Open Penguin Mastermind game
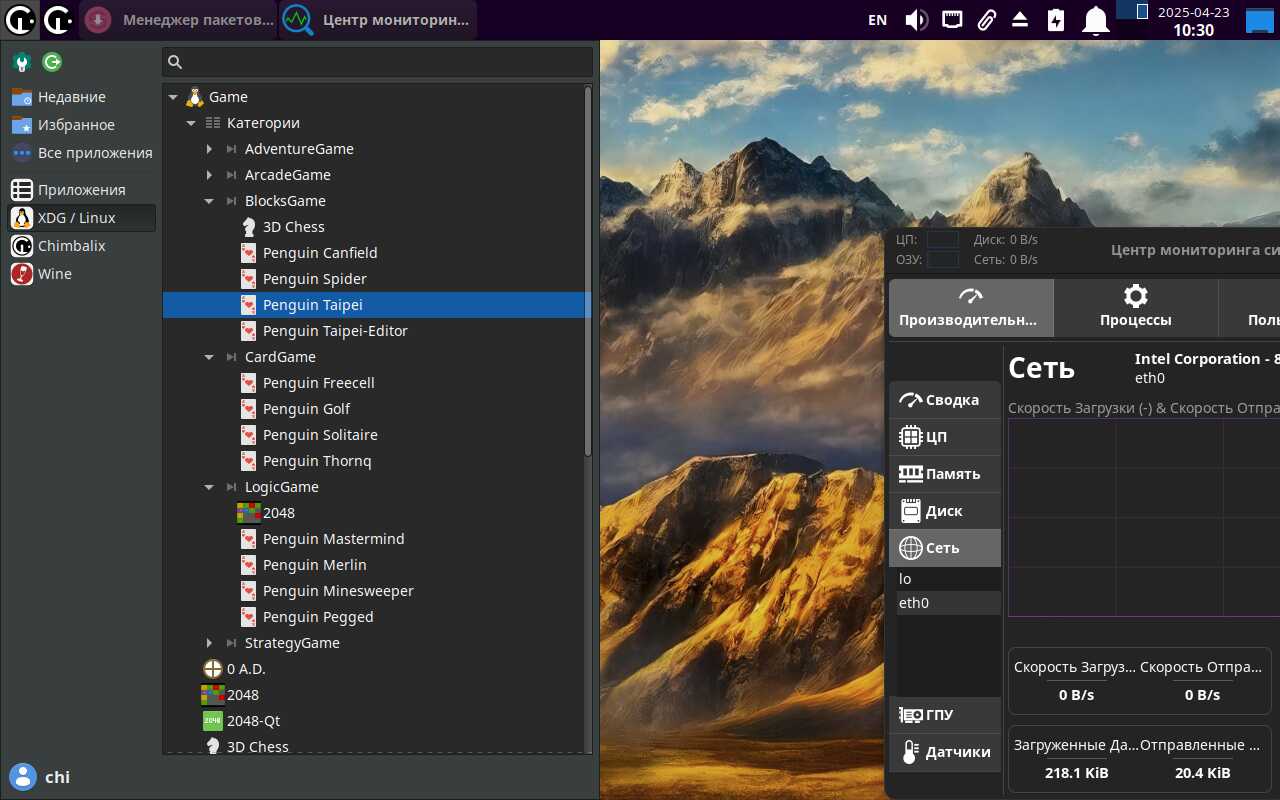Image resolution: width=1280 pixels, height=800 pixels. tap(333, 539)
